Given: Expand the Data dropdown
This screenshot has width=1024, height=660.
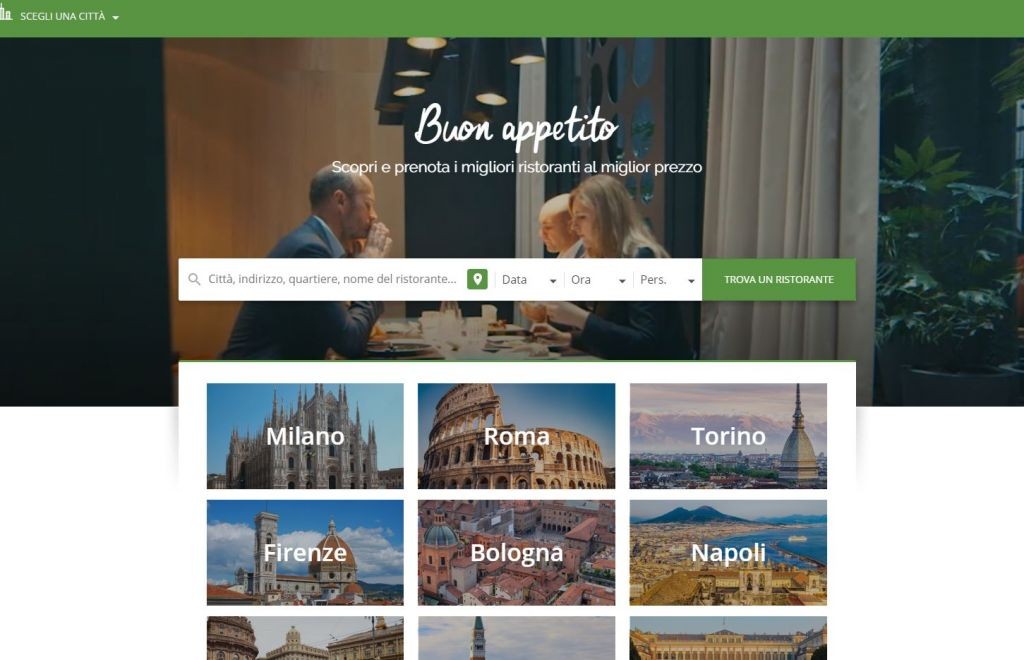Looking at the screenshot, I should coord(529,279).
